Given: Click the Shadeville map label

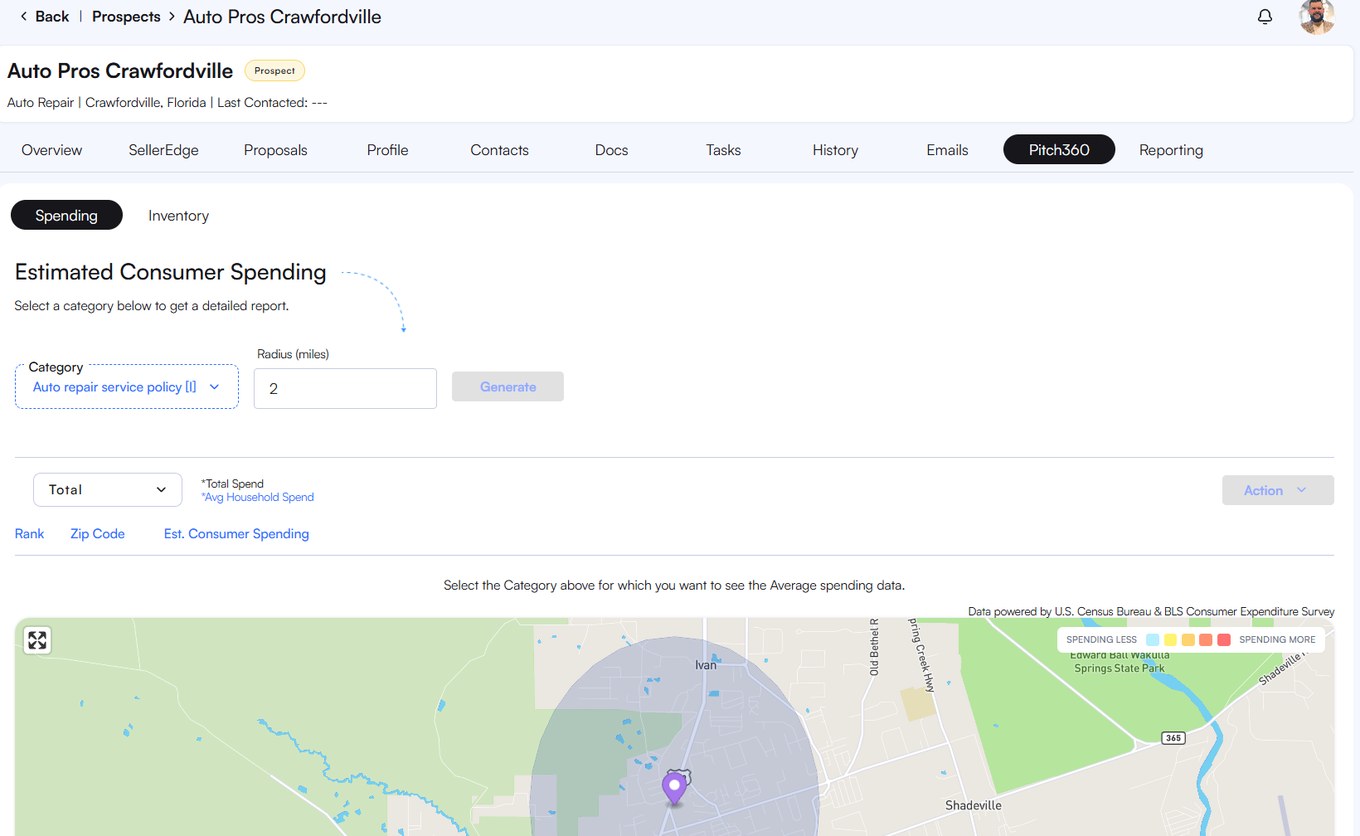Looking at the screenshot, I should 973,805.
